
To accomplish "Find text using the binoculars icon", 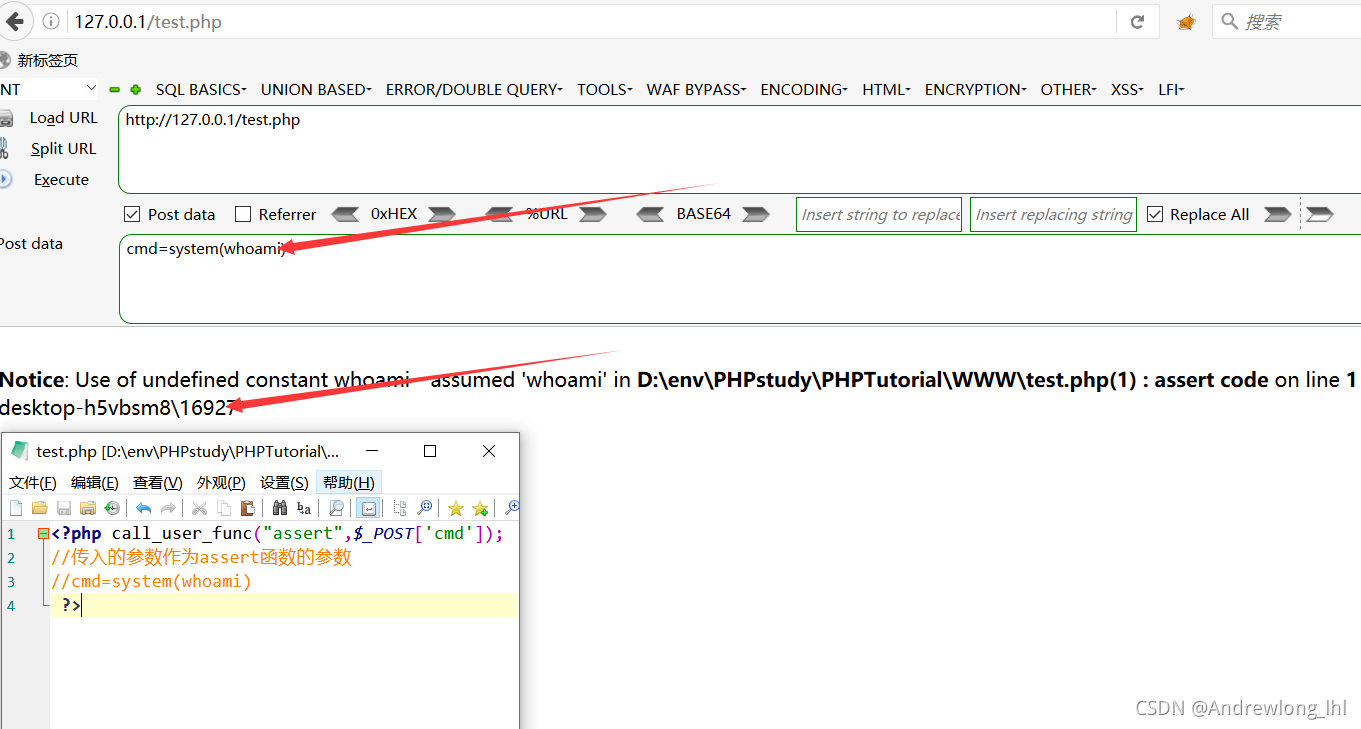I will pos(280,508).
